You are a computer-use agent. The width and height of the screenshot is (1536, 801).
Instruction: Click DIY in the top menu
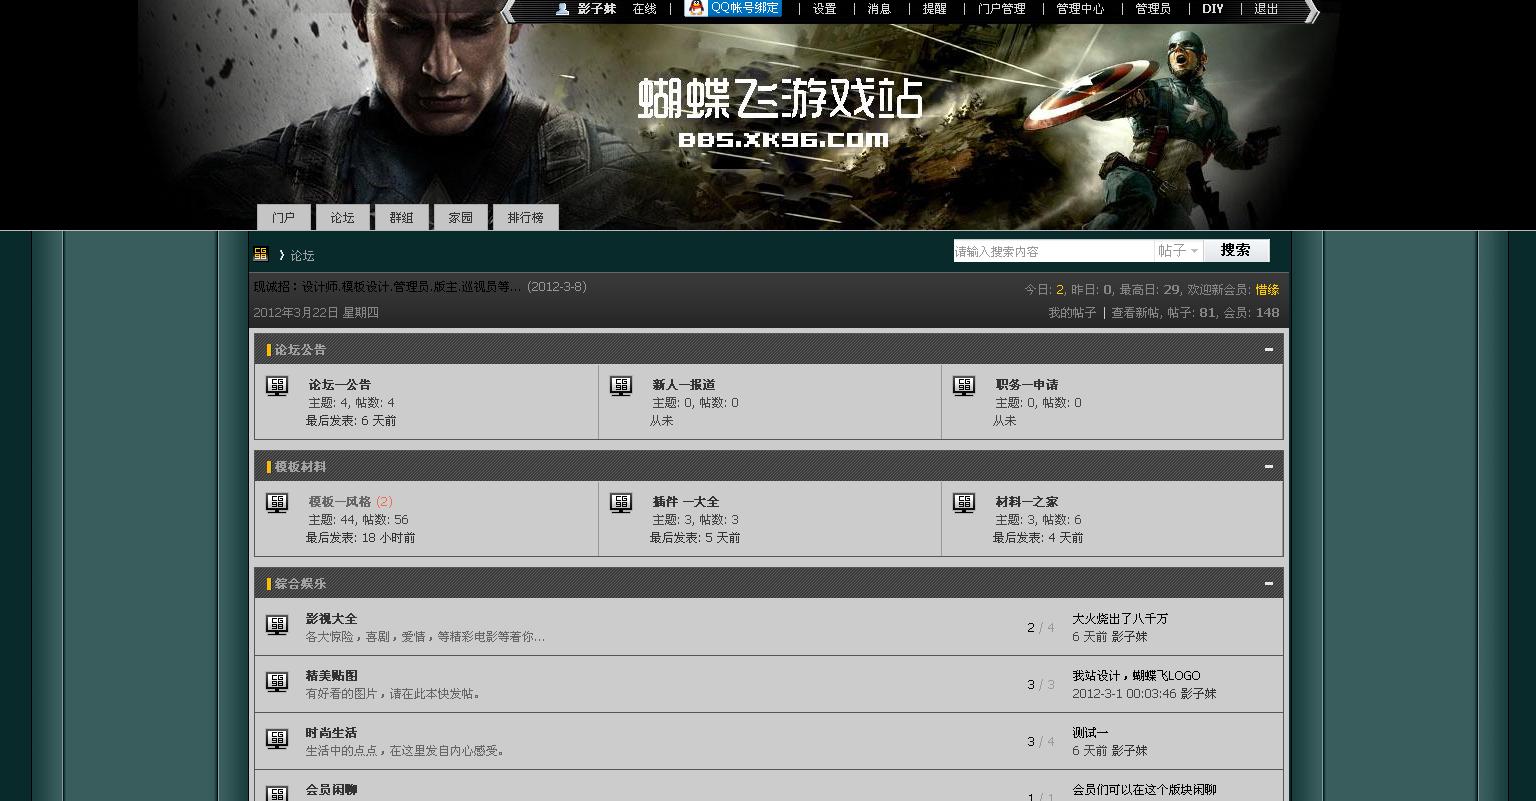1213,9
